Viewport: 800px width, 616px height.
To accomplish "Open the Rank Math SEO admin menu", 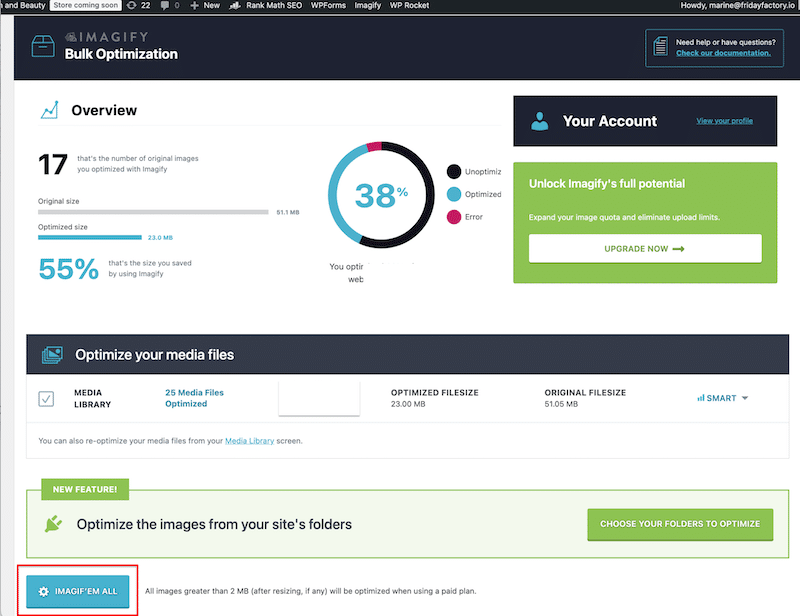I will click(x=266, y=5).
